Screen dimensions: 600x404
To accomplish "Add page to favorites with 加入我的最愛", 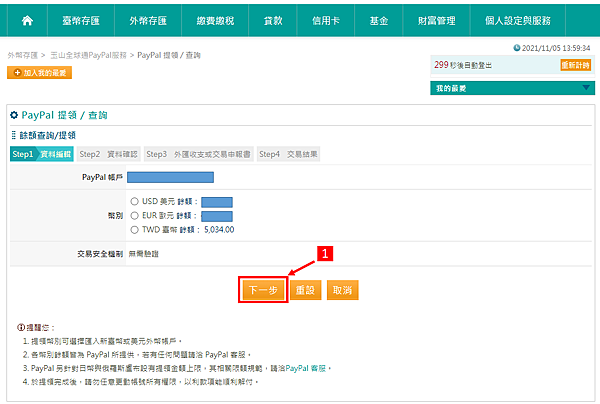I will tap(39, 73).
